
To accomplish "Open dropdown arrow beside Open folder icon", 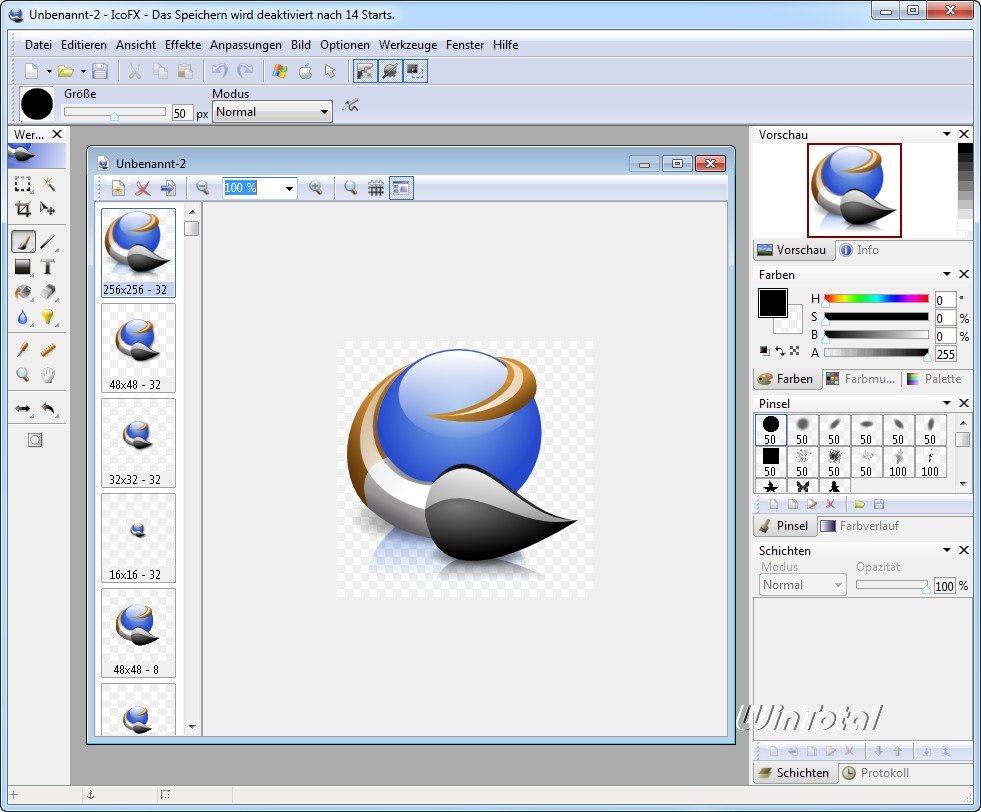I will coord(83,72).
